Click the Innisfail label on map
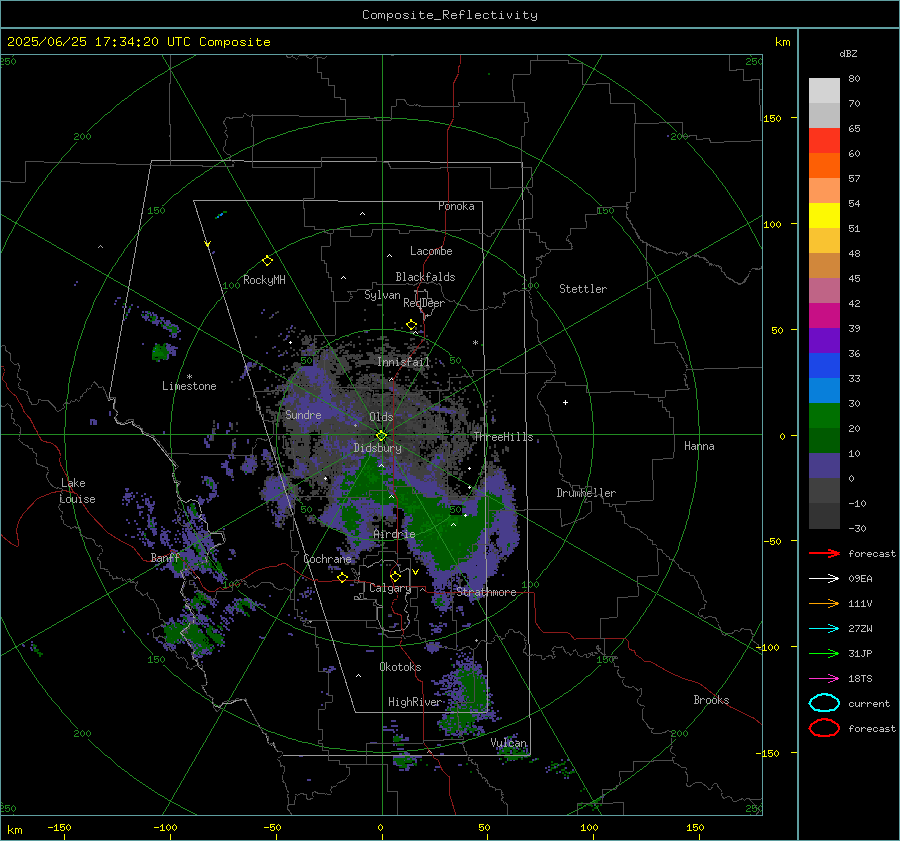 pos(403,362)
